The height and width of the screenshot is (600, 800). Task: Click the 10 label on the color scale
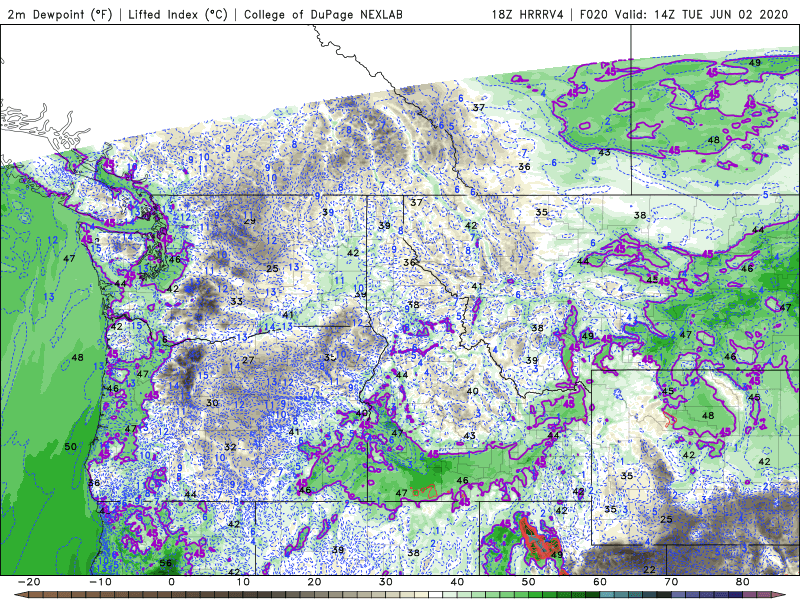pyautogui.click(x=243, y=582)
